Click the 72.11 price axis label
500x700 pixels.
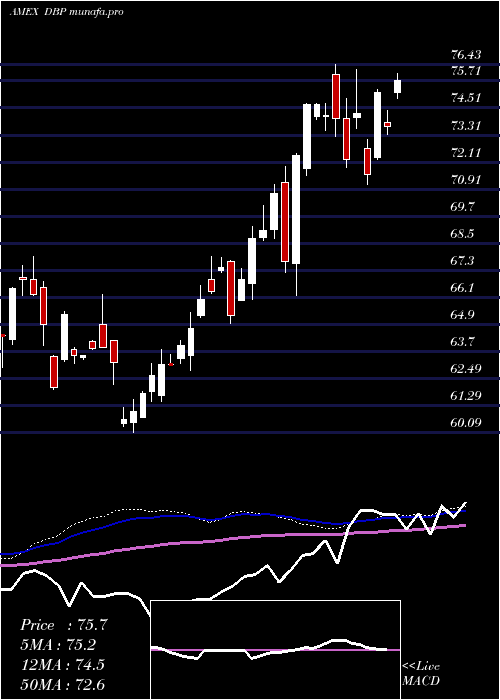click(466, 153)
